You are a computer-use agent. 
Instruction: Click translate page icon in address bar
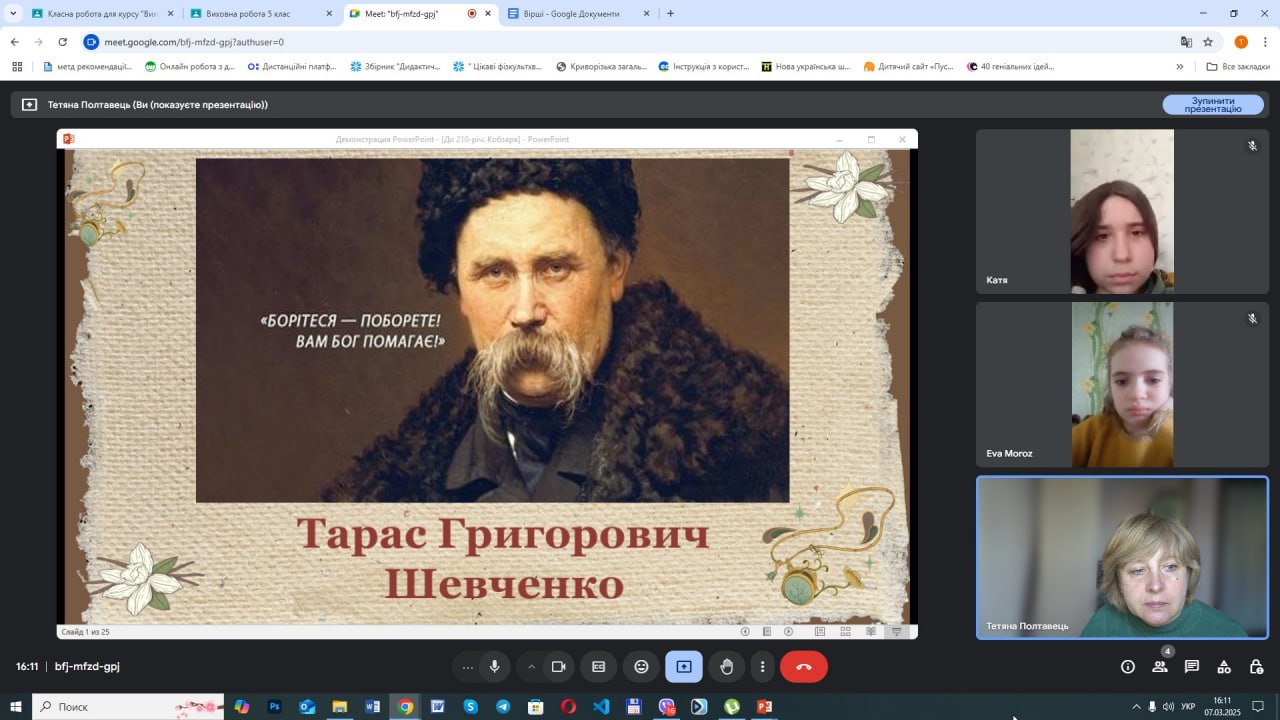point(1186,42)
